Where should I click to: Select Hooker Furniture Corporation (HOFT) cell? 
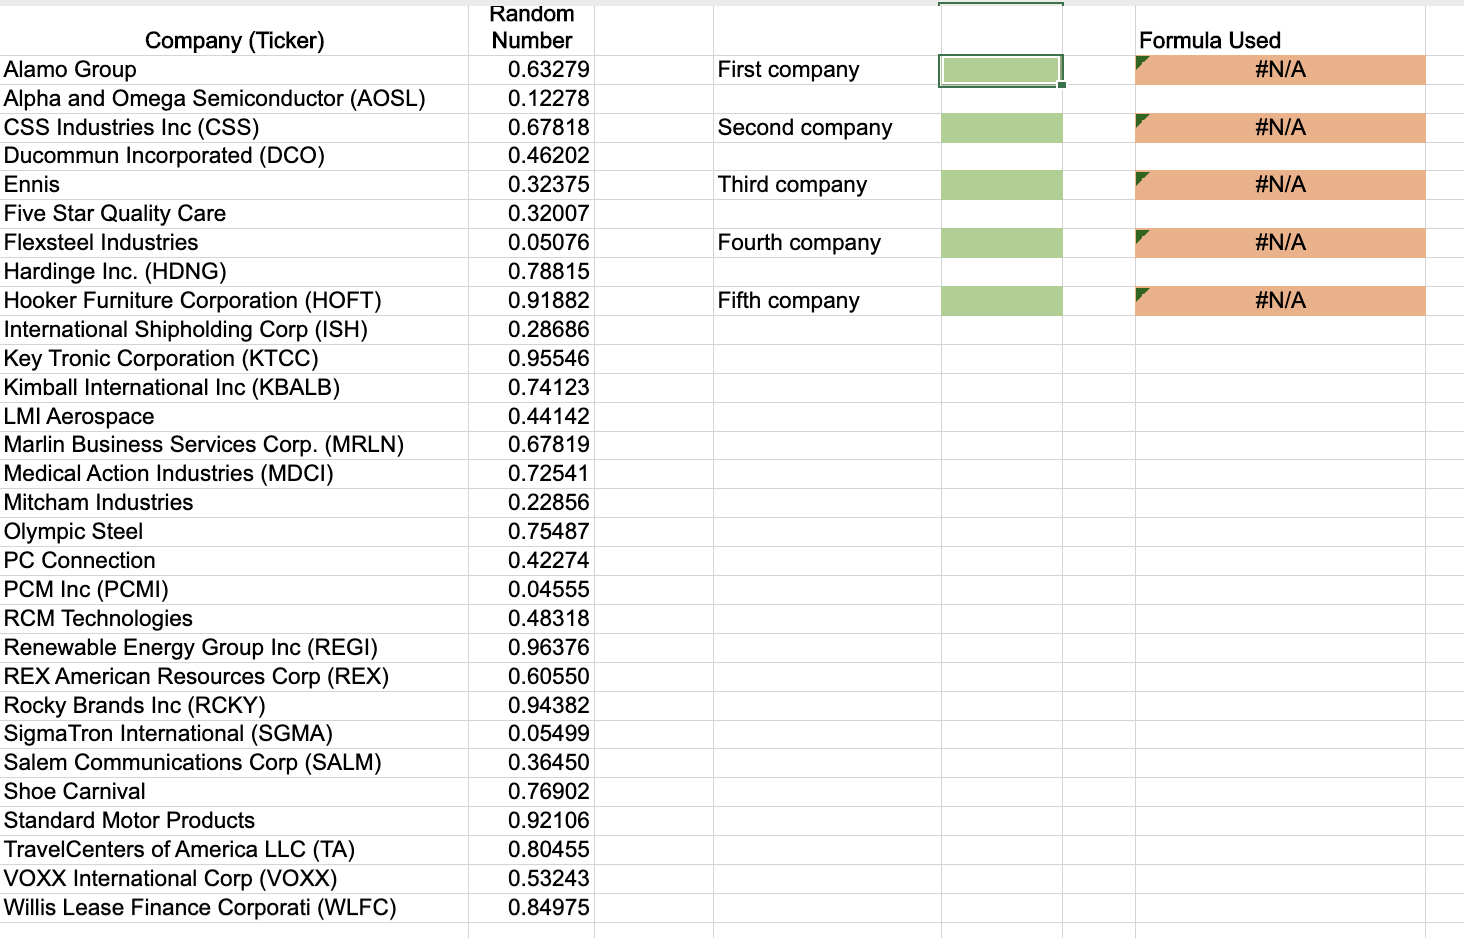click(234, 301)
